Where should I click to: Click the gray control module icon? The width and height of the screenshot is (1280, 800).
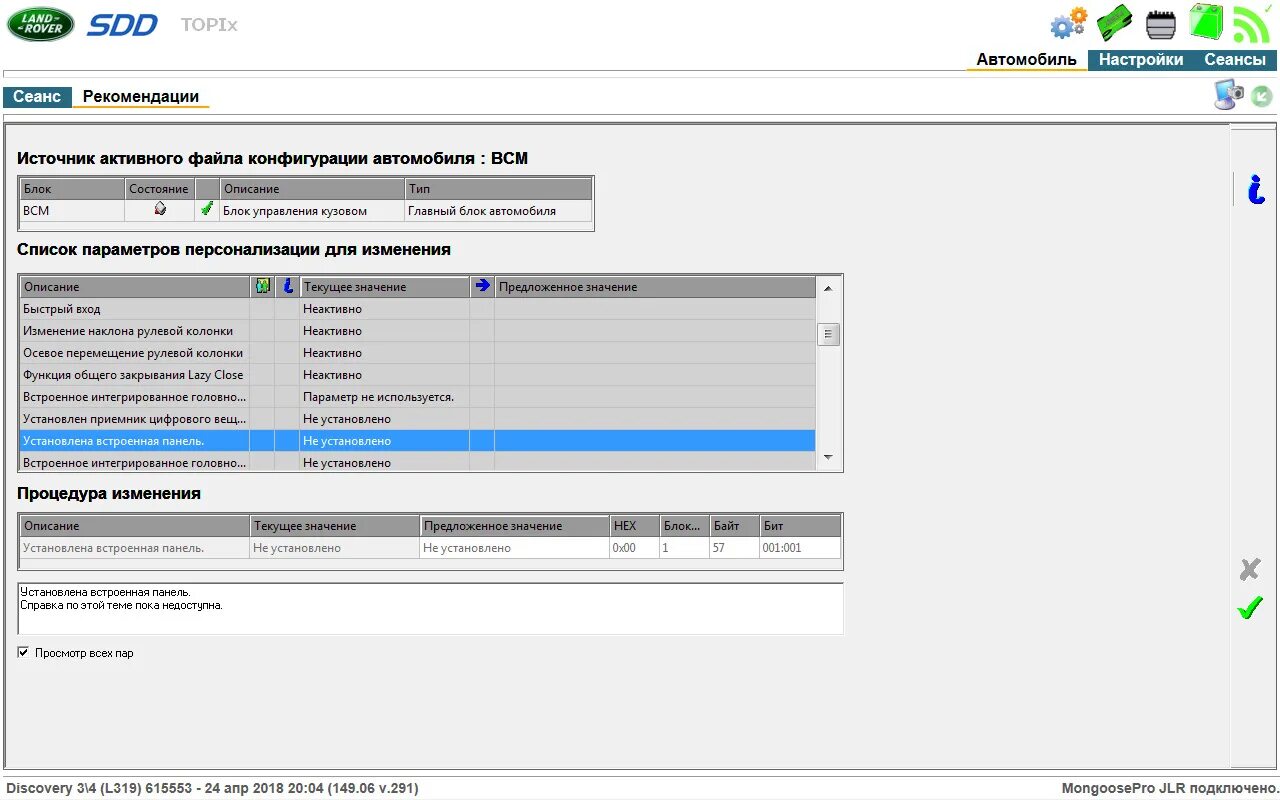pos(1161,24)
